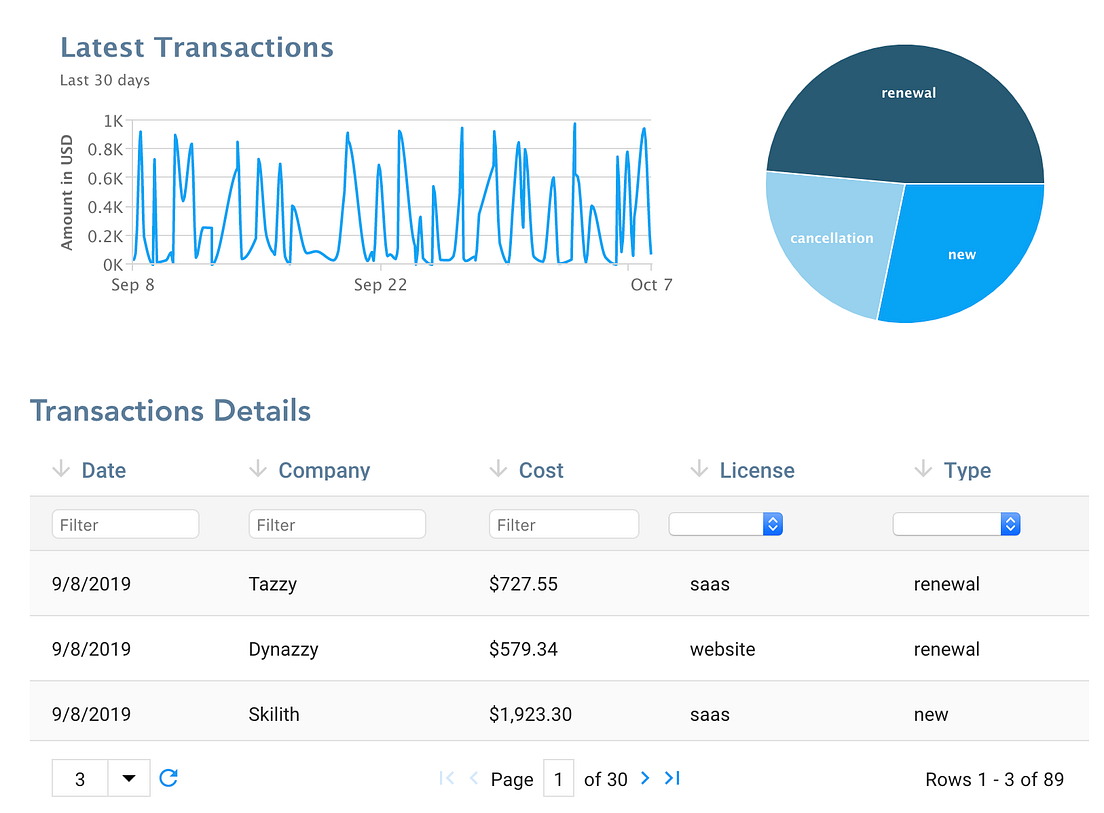Click the Date filter input field
The width and height of the screenshot is (1104, 813).
coord(125,523)
